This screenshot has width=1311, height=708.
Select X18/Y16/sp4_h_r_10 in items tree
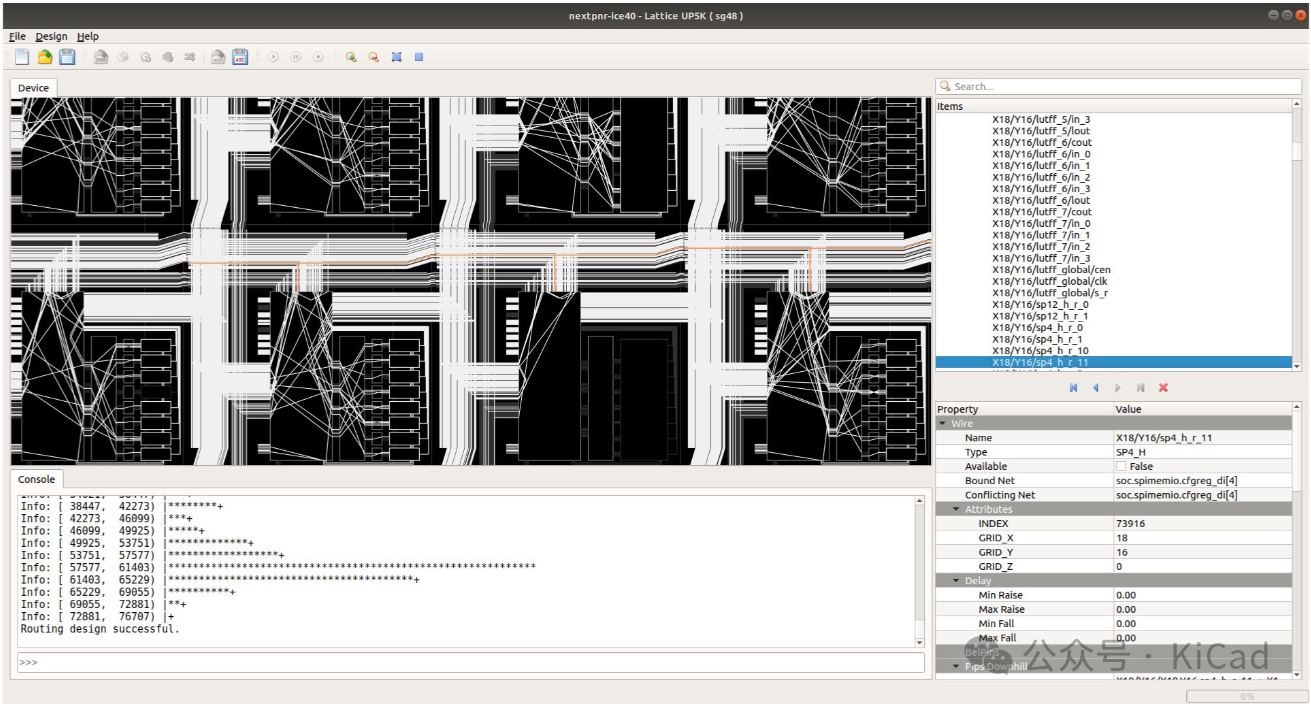(x=1040, y=351)
